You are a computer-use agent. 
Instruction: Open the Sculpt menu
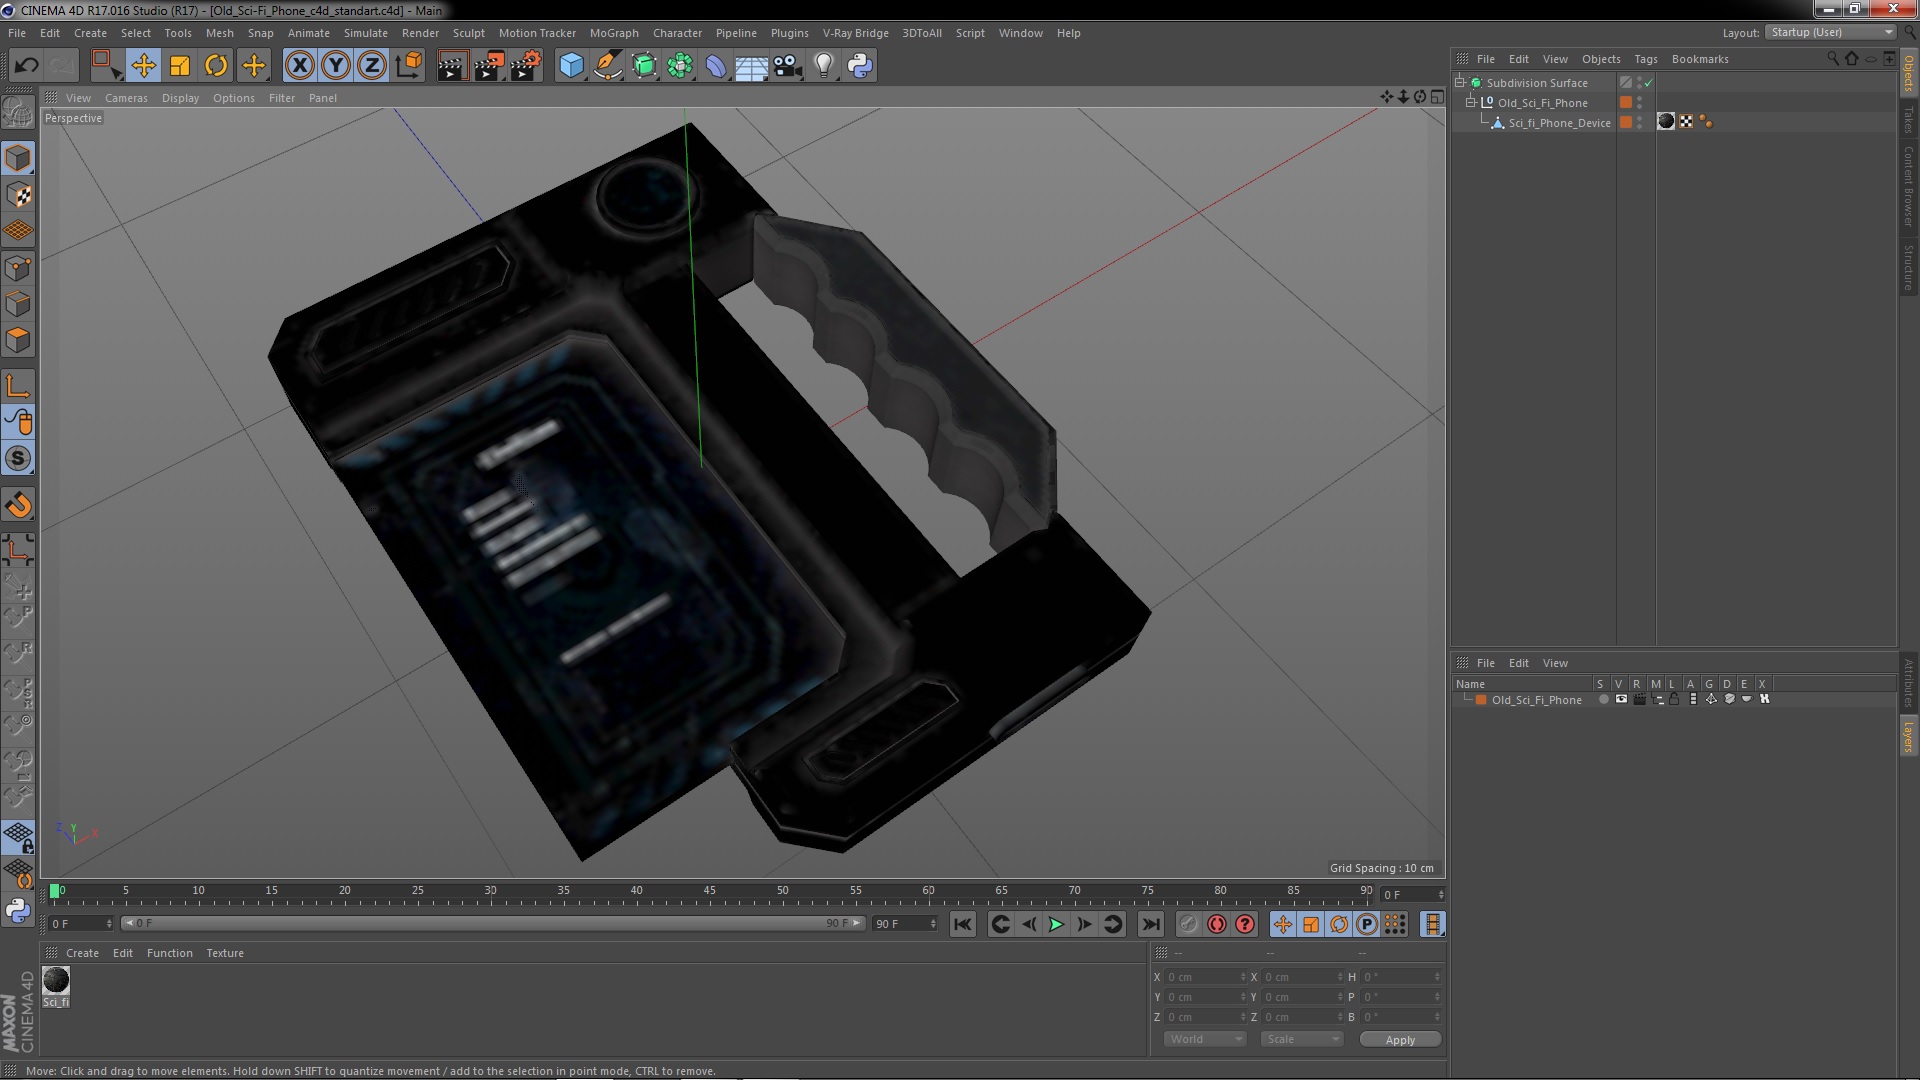(x=468, y=33)
